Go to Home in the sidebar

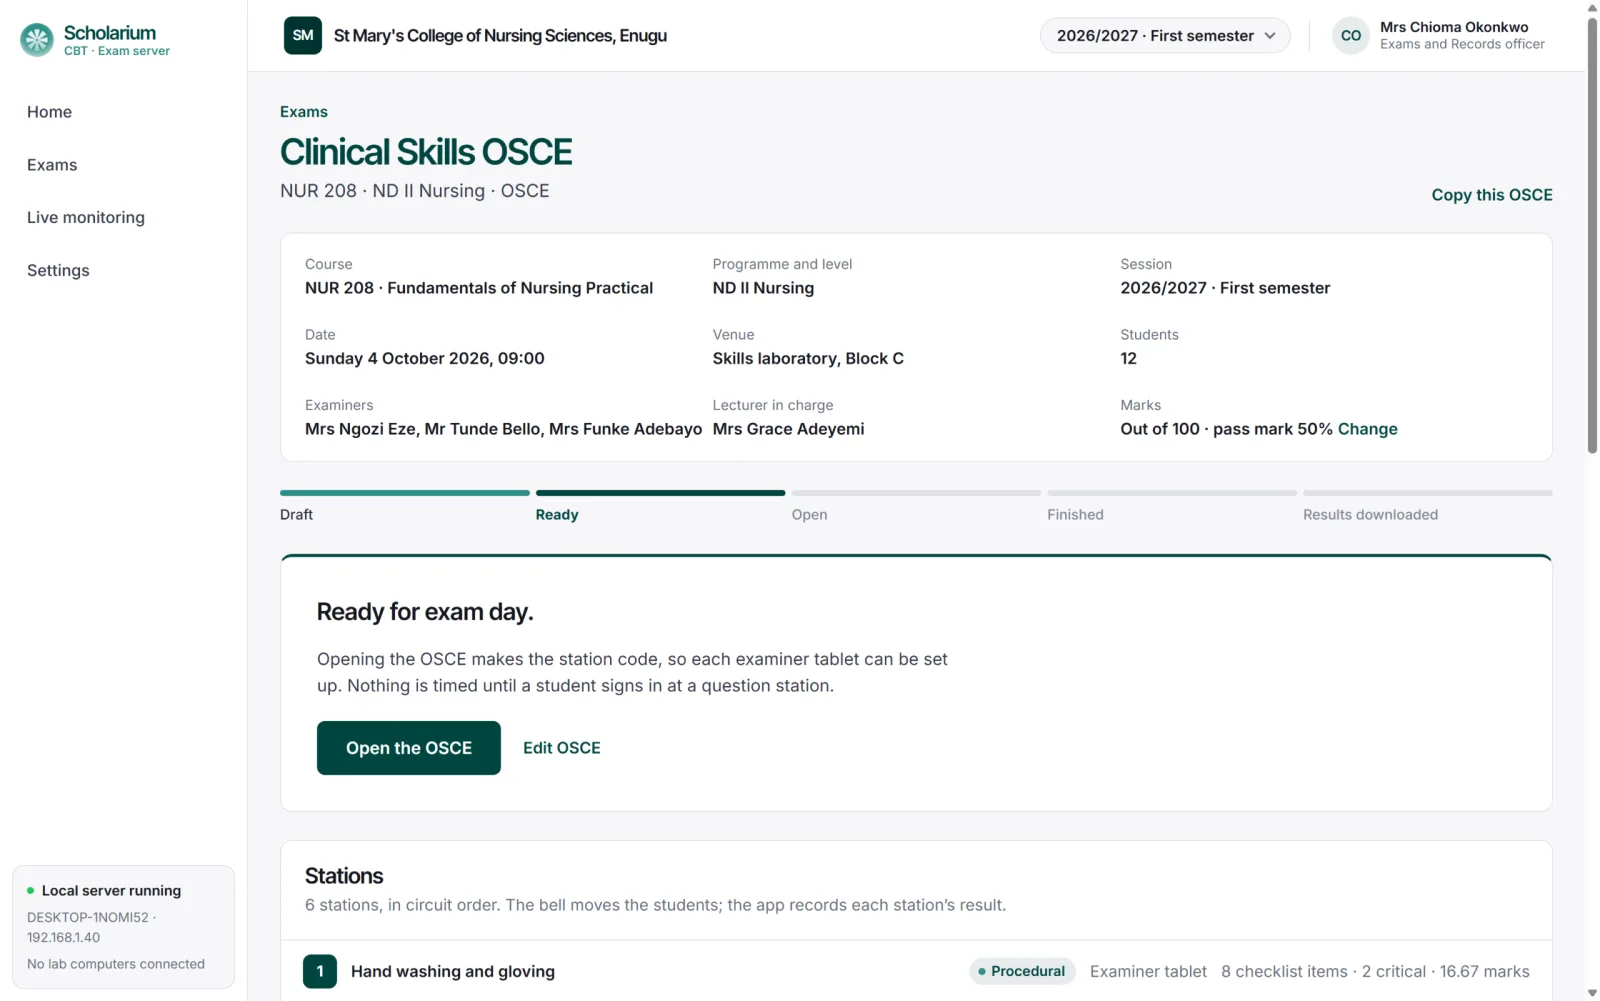49,112
